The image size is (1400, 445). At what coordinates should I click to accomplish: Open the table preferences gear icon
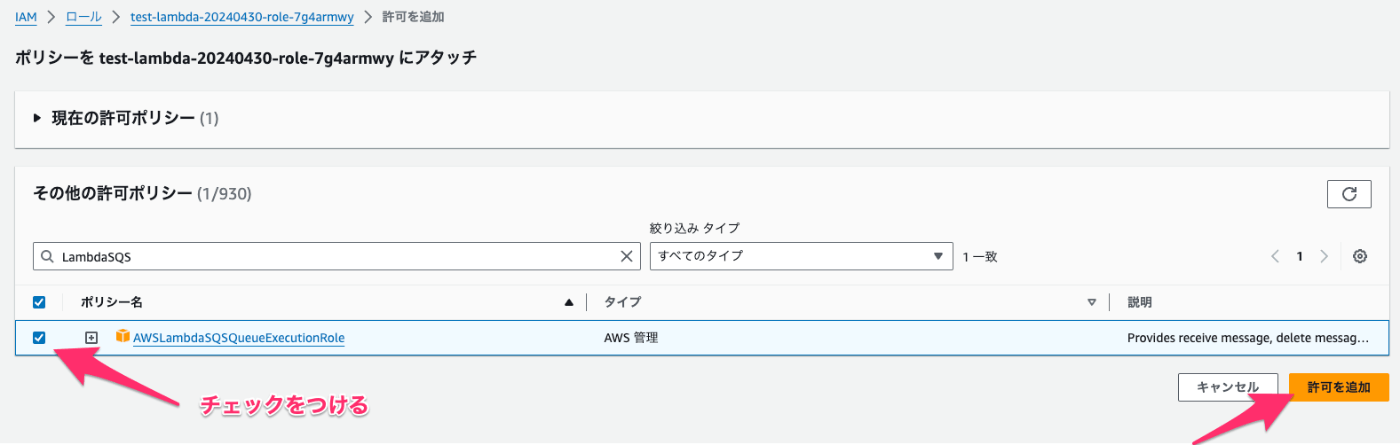click(x=1360, y=256)
